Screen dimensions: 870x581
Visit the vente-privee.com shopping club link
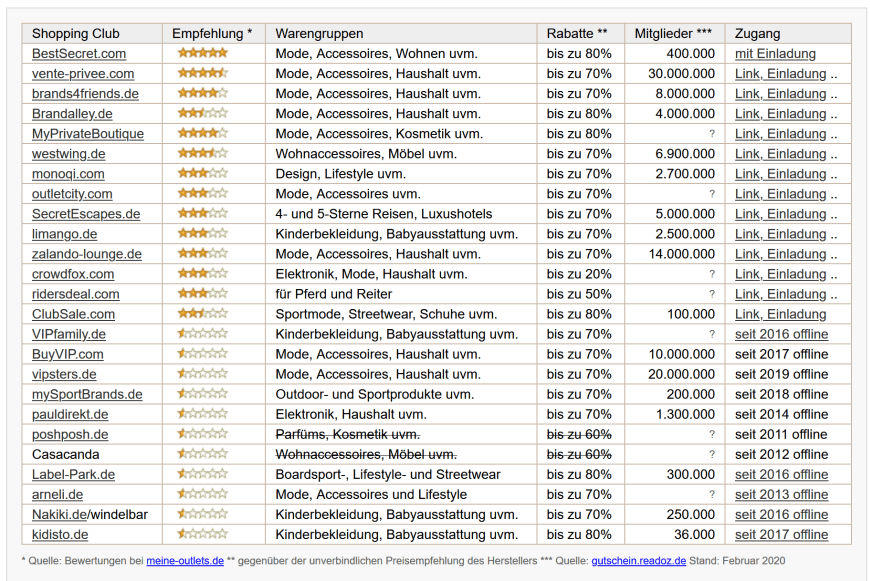click(83, 74)
